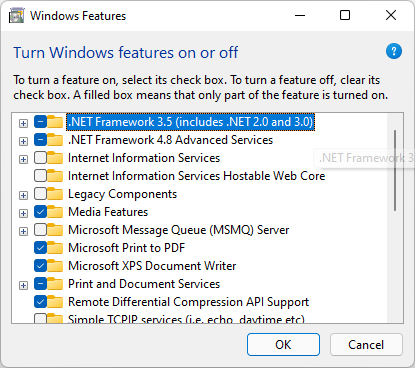415x368 pixels.
Task: Select the Microsoft Print to PDF folder icon
Action: pos(55,248)
